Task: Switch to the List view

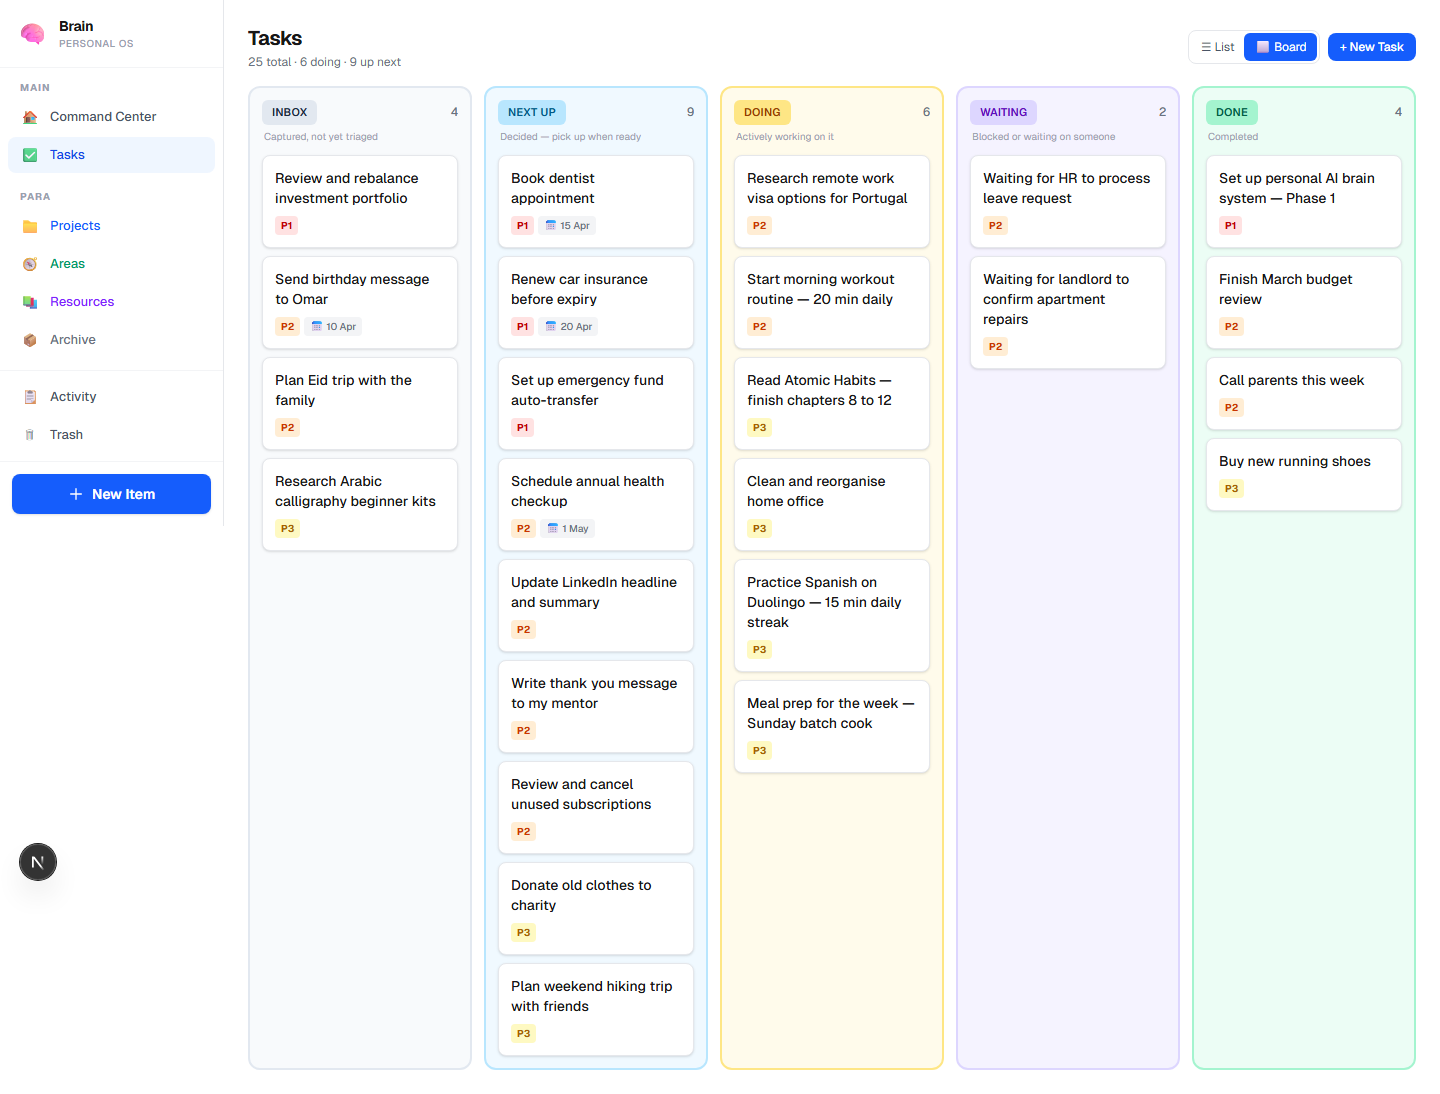Action: coord(1217,46)
